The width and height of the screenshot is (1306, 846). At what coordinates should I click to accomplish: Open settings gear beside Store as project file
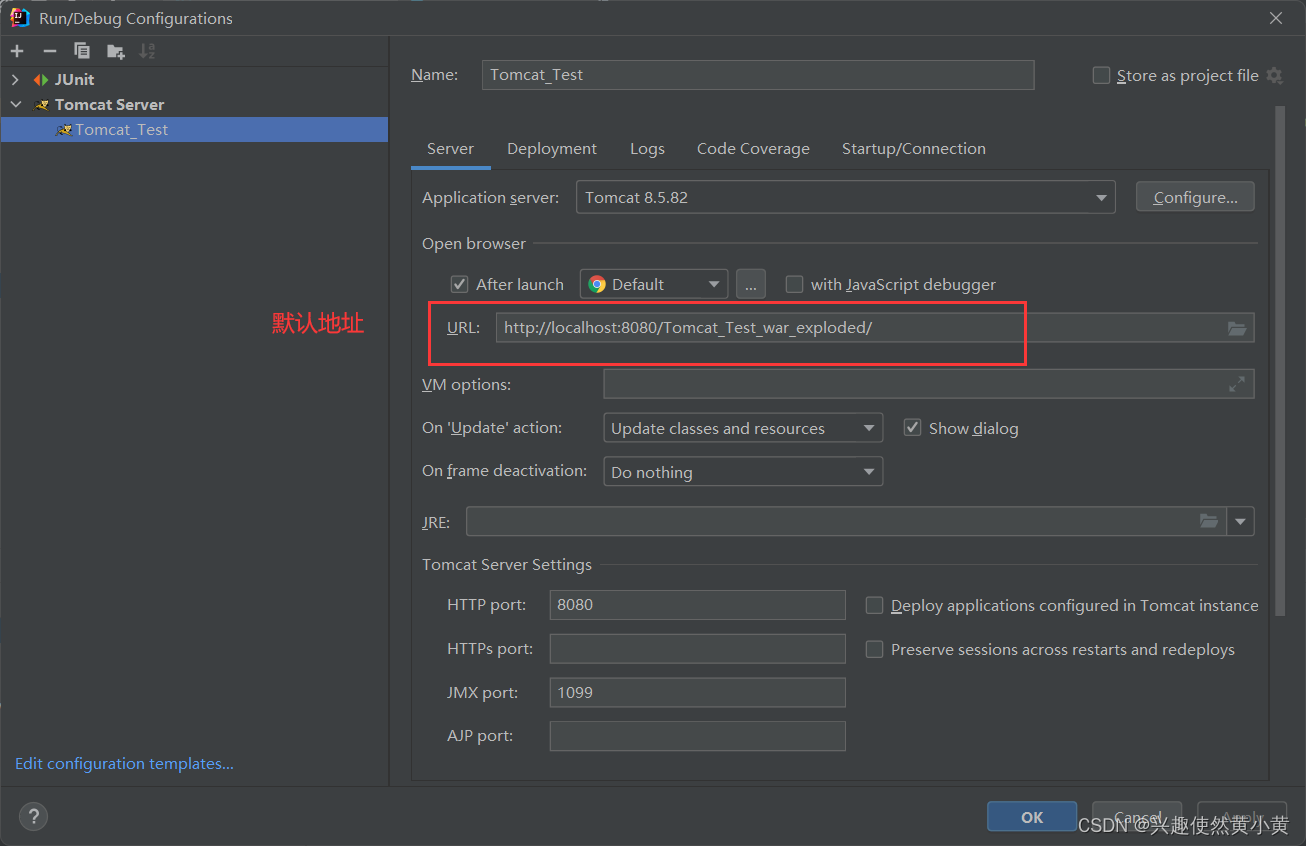1274,75
